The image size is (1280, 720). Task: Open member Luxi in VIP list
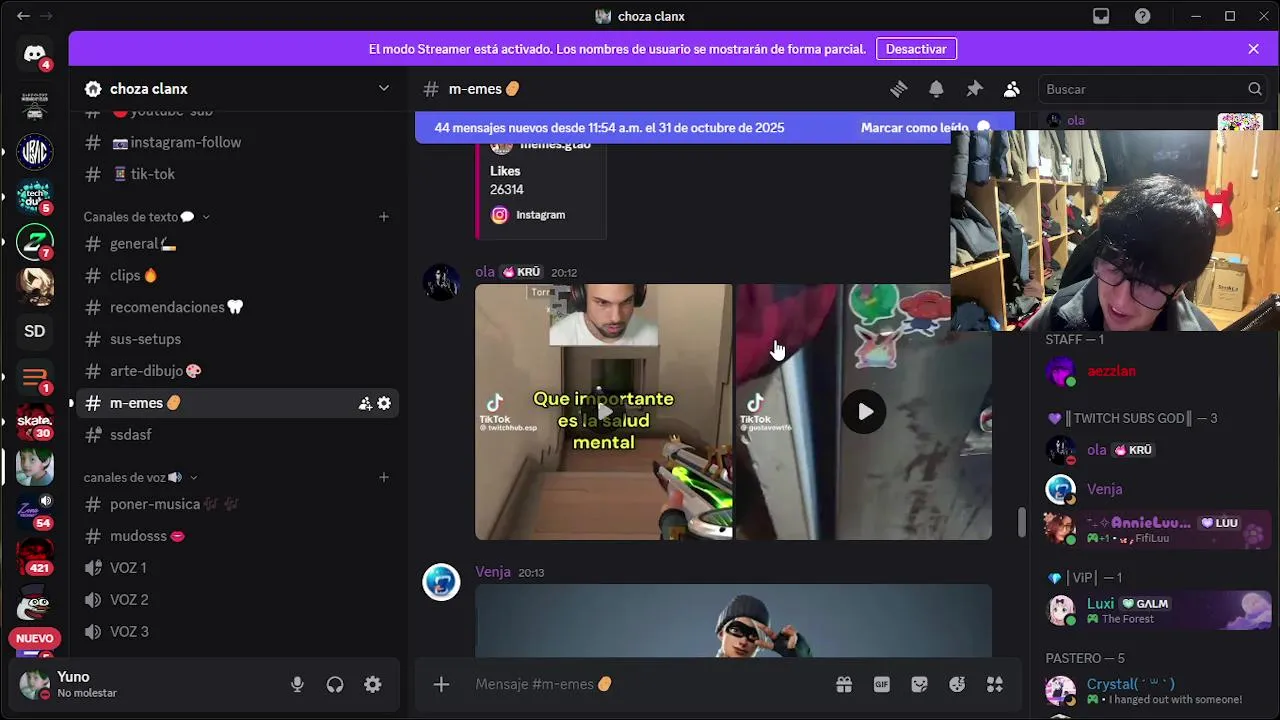pyautogui.click(x=1157, y=610)
